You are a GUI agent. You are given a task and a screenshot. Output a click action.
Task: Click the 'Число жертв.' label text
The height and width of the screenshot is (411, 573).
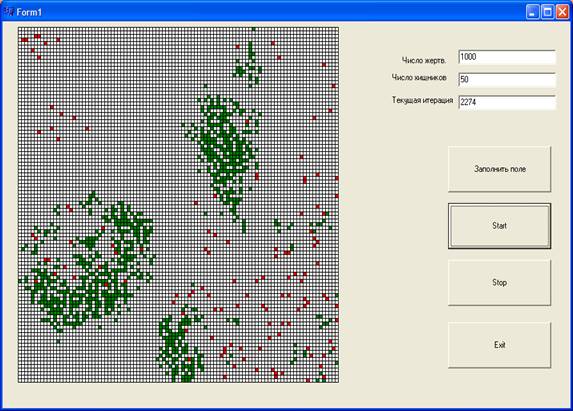click(x=424, y=61)
